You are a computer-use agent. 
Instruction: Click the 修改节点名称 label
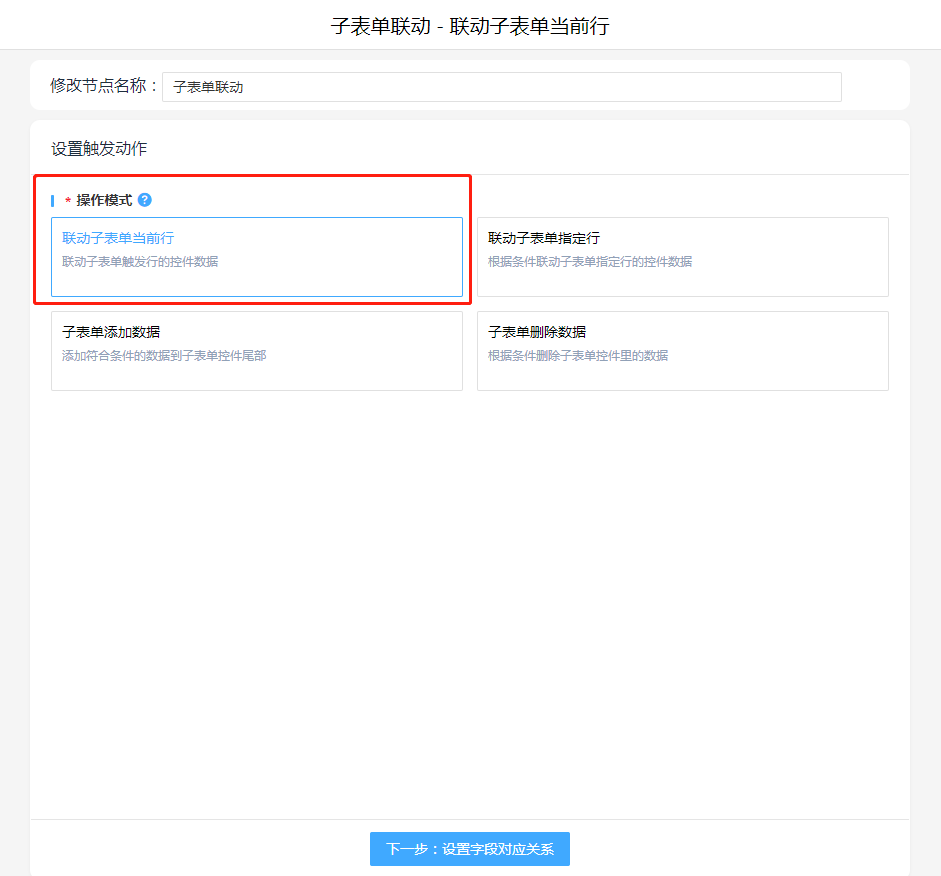click(x=103, y=86)
